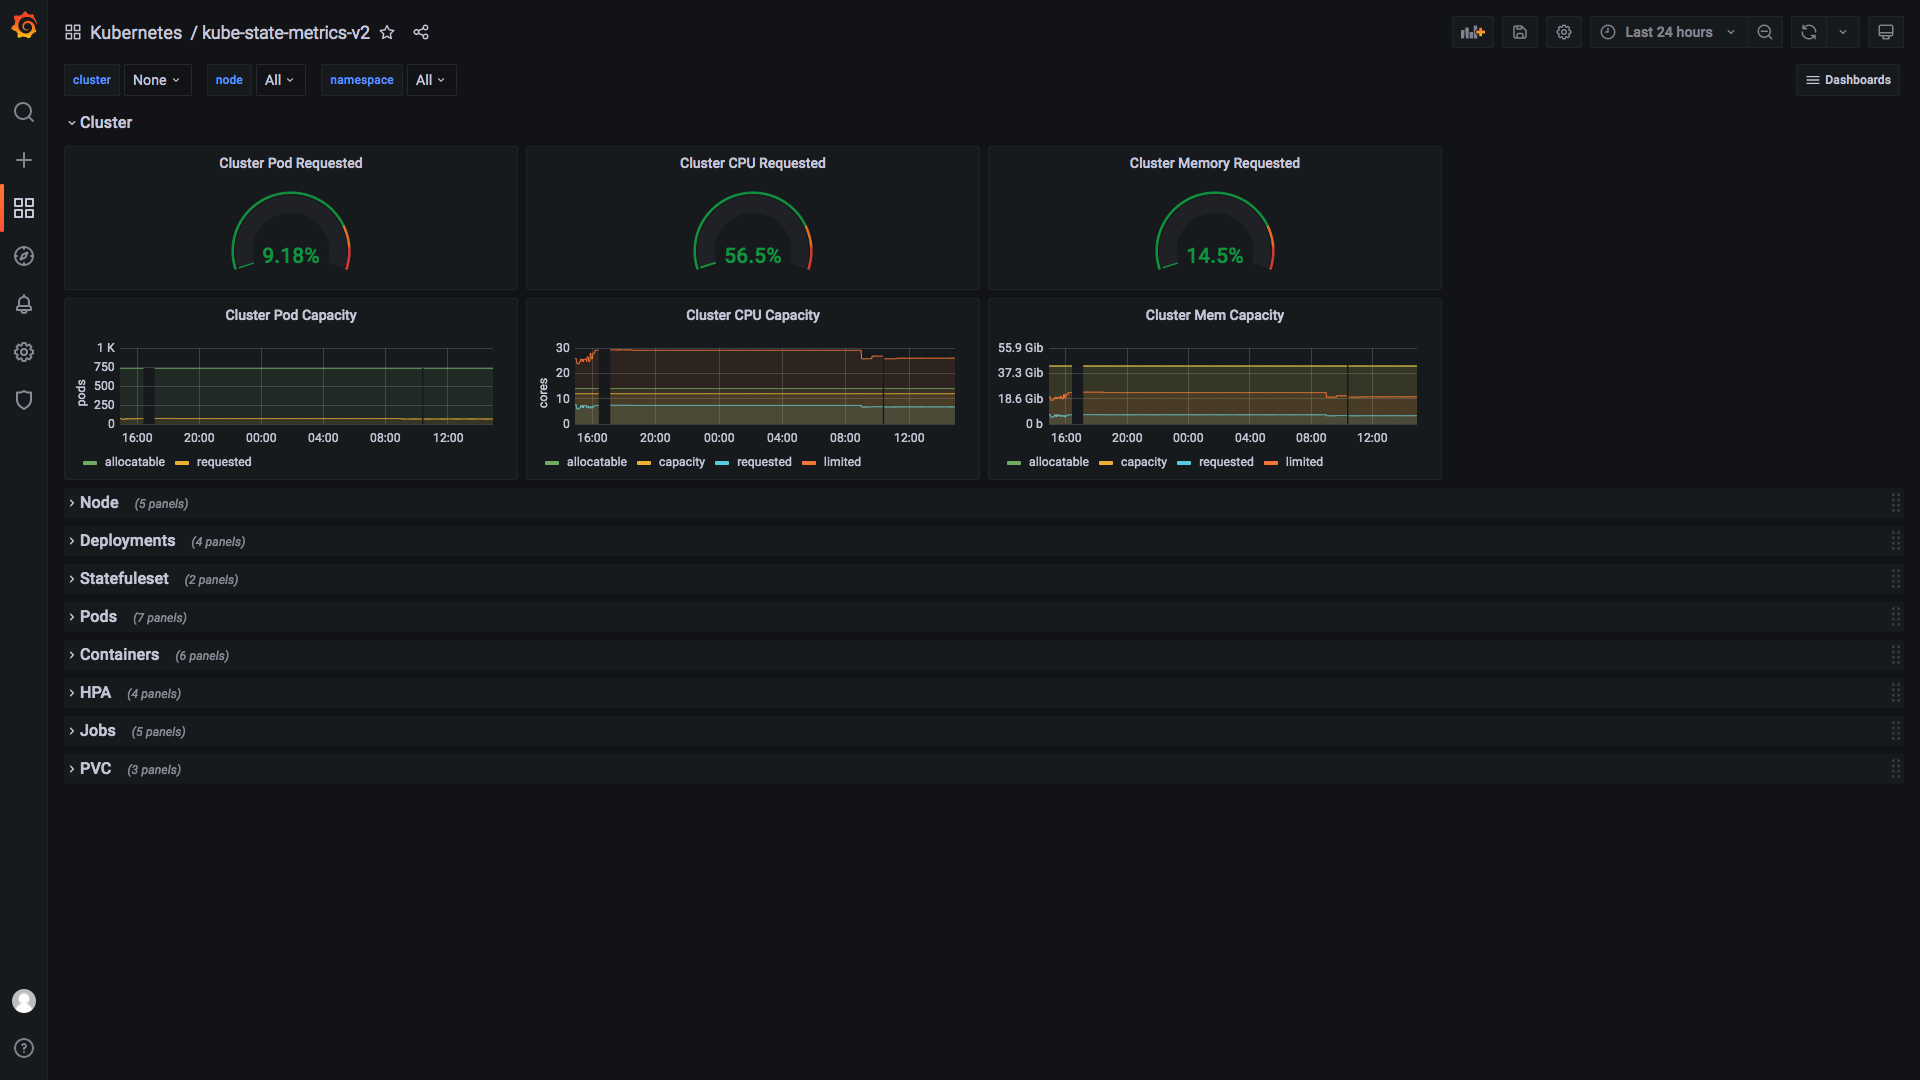This screenshot has height=1080, width=1920.
Task: Open Cluster CPU Capacity panel title menu
Action: point(753,315)
